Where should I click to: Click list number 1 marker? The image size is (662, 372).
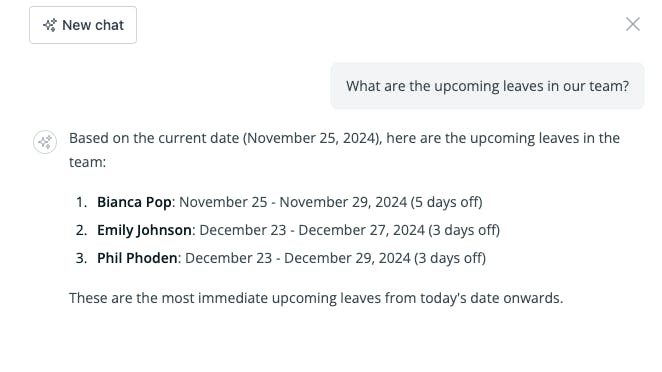pyautogui.click(x=81, y=202)
